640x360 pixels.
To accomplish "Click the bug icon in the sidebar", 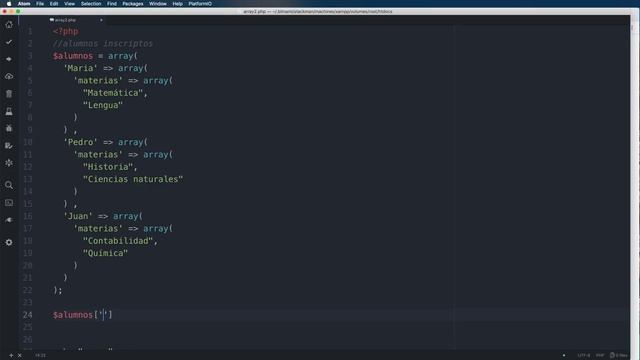I will click(9, 128).
